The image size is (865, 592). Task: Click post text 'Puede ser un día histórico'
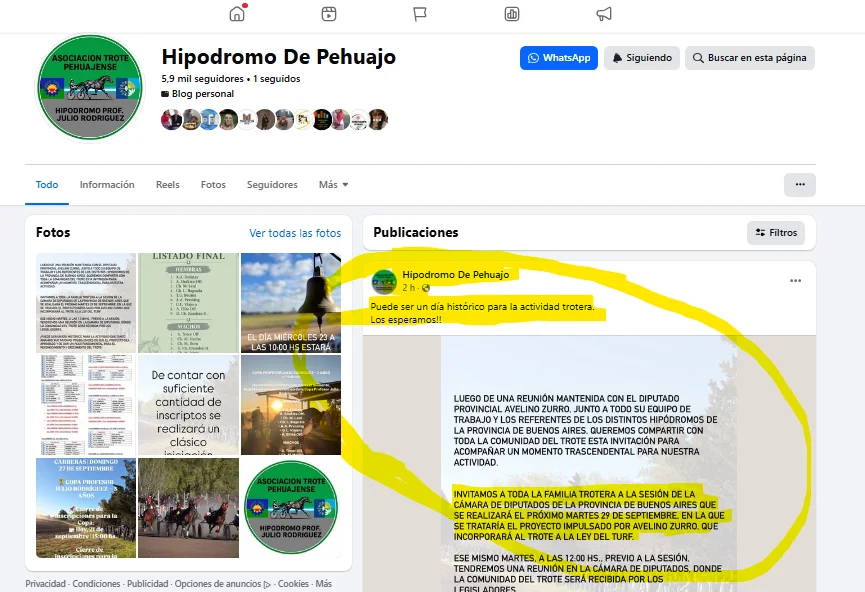point(482,307)
